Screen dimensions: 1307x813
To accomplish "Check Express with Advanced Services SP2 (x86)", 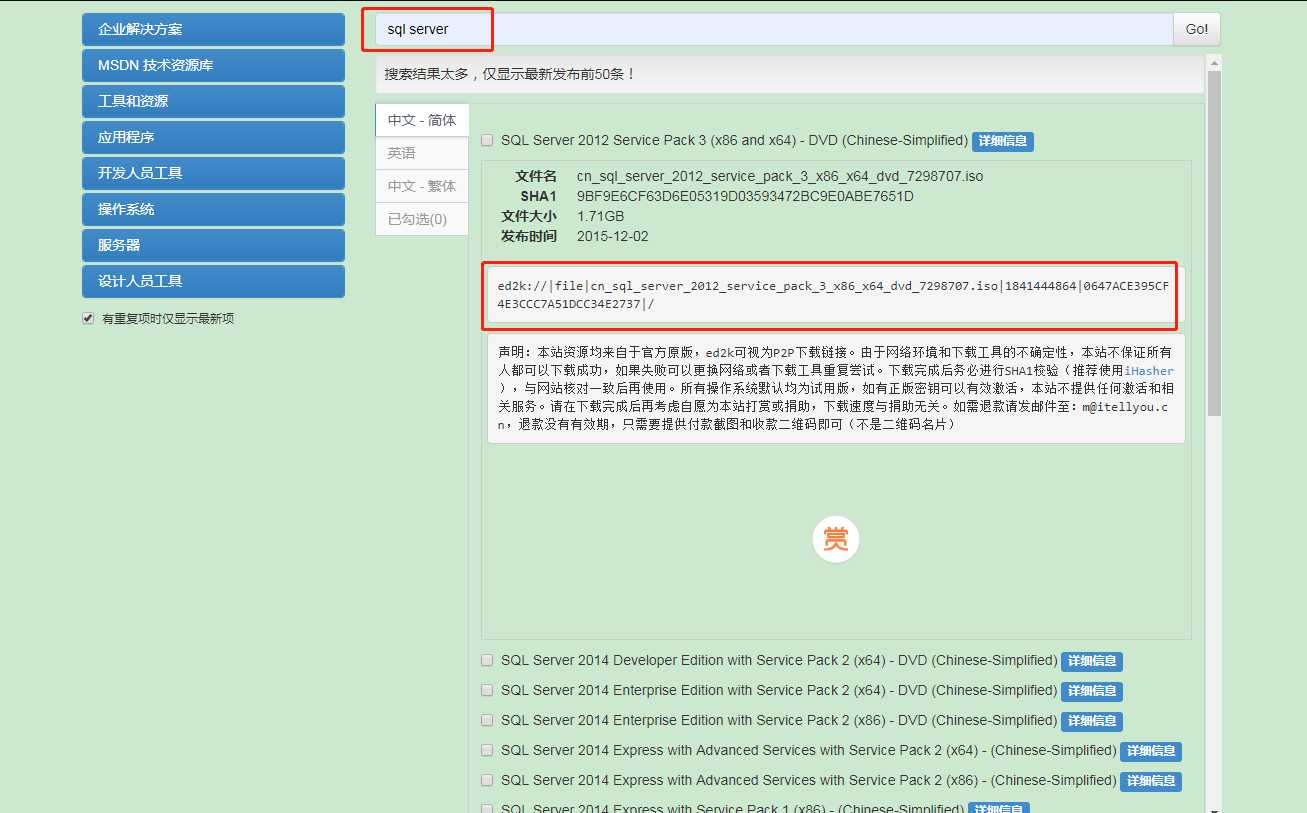I will tap(487, 780).
